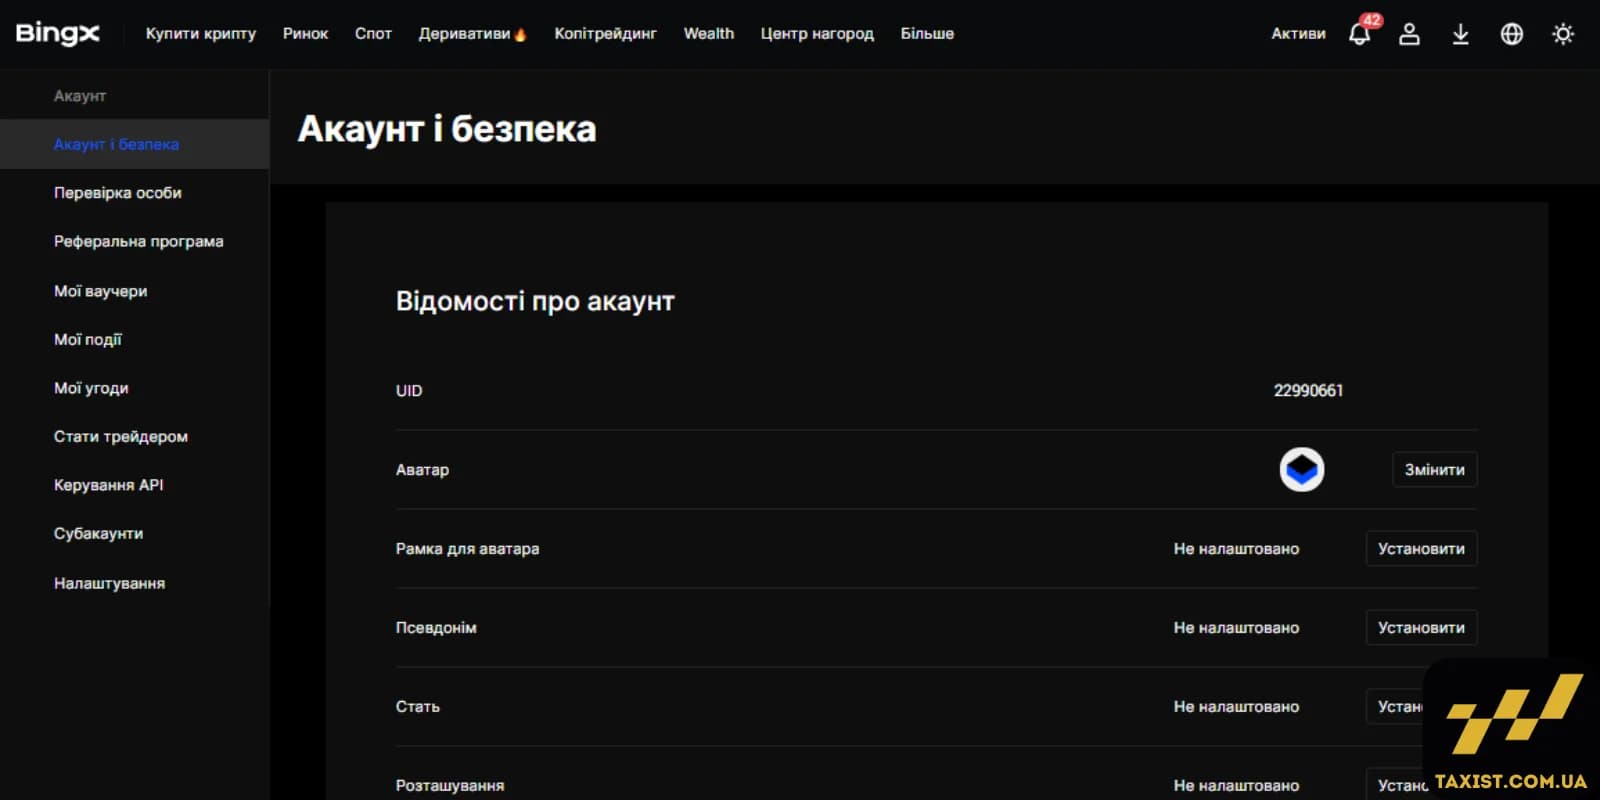Expand the Більше menu
1600x800 pixels.
pyautogui.click(x=927, y=33)
